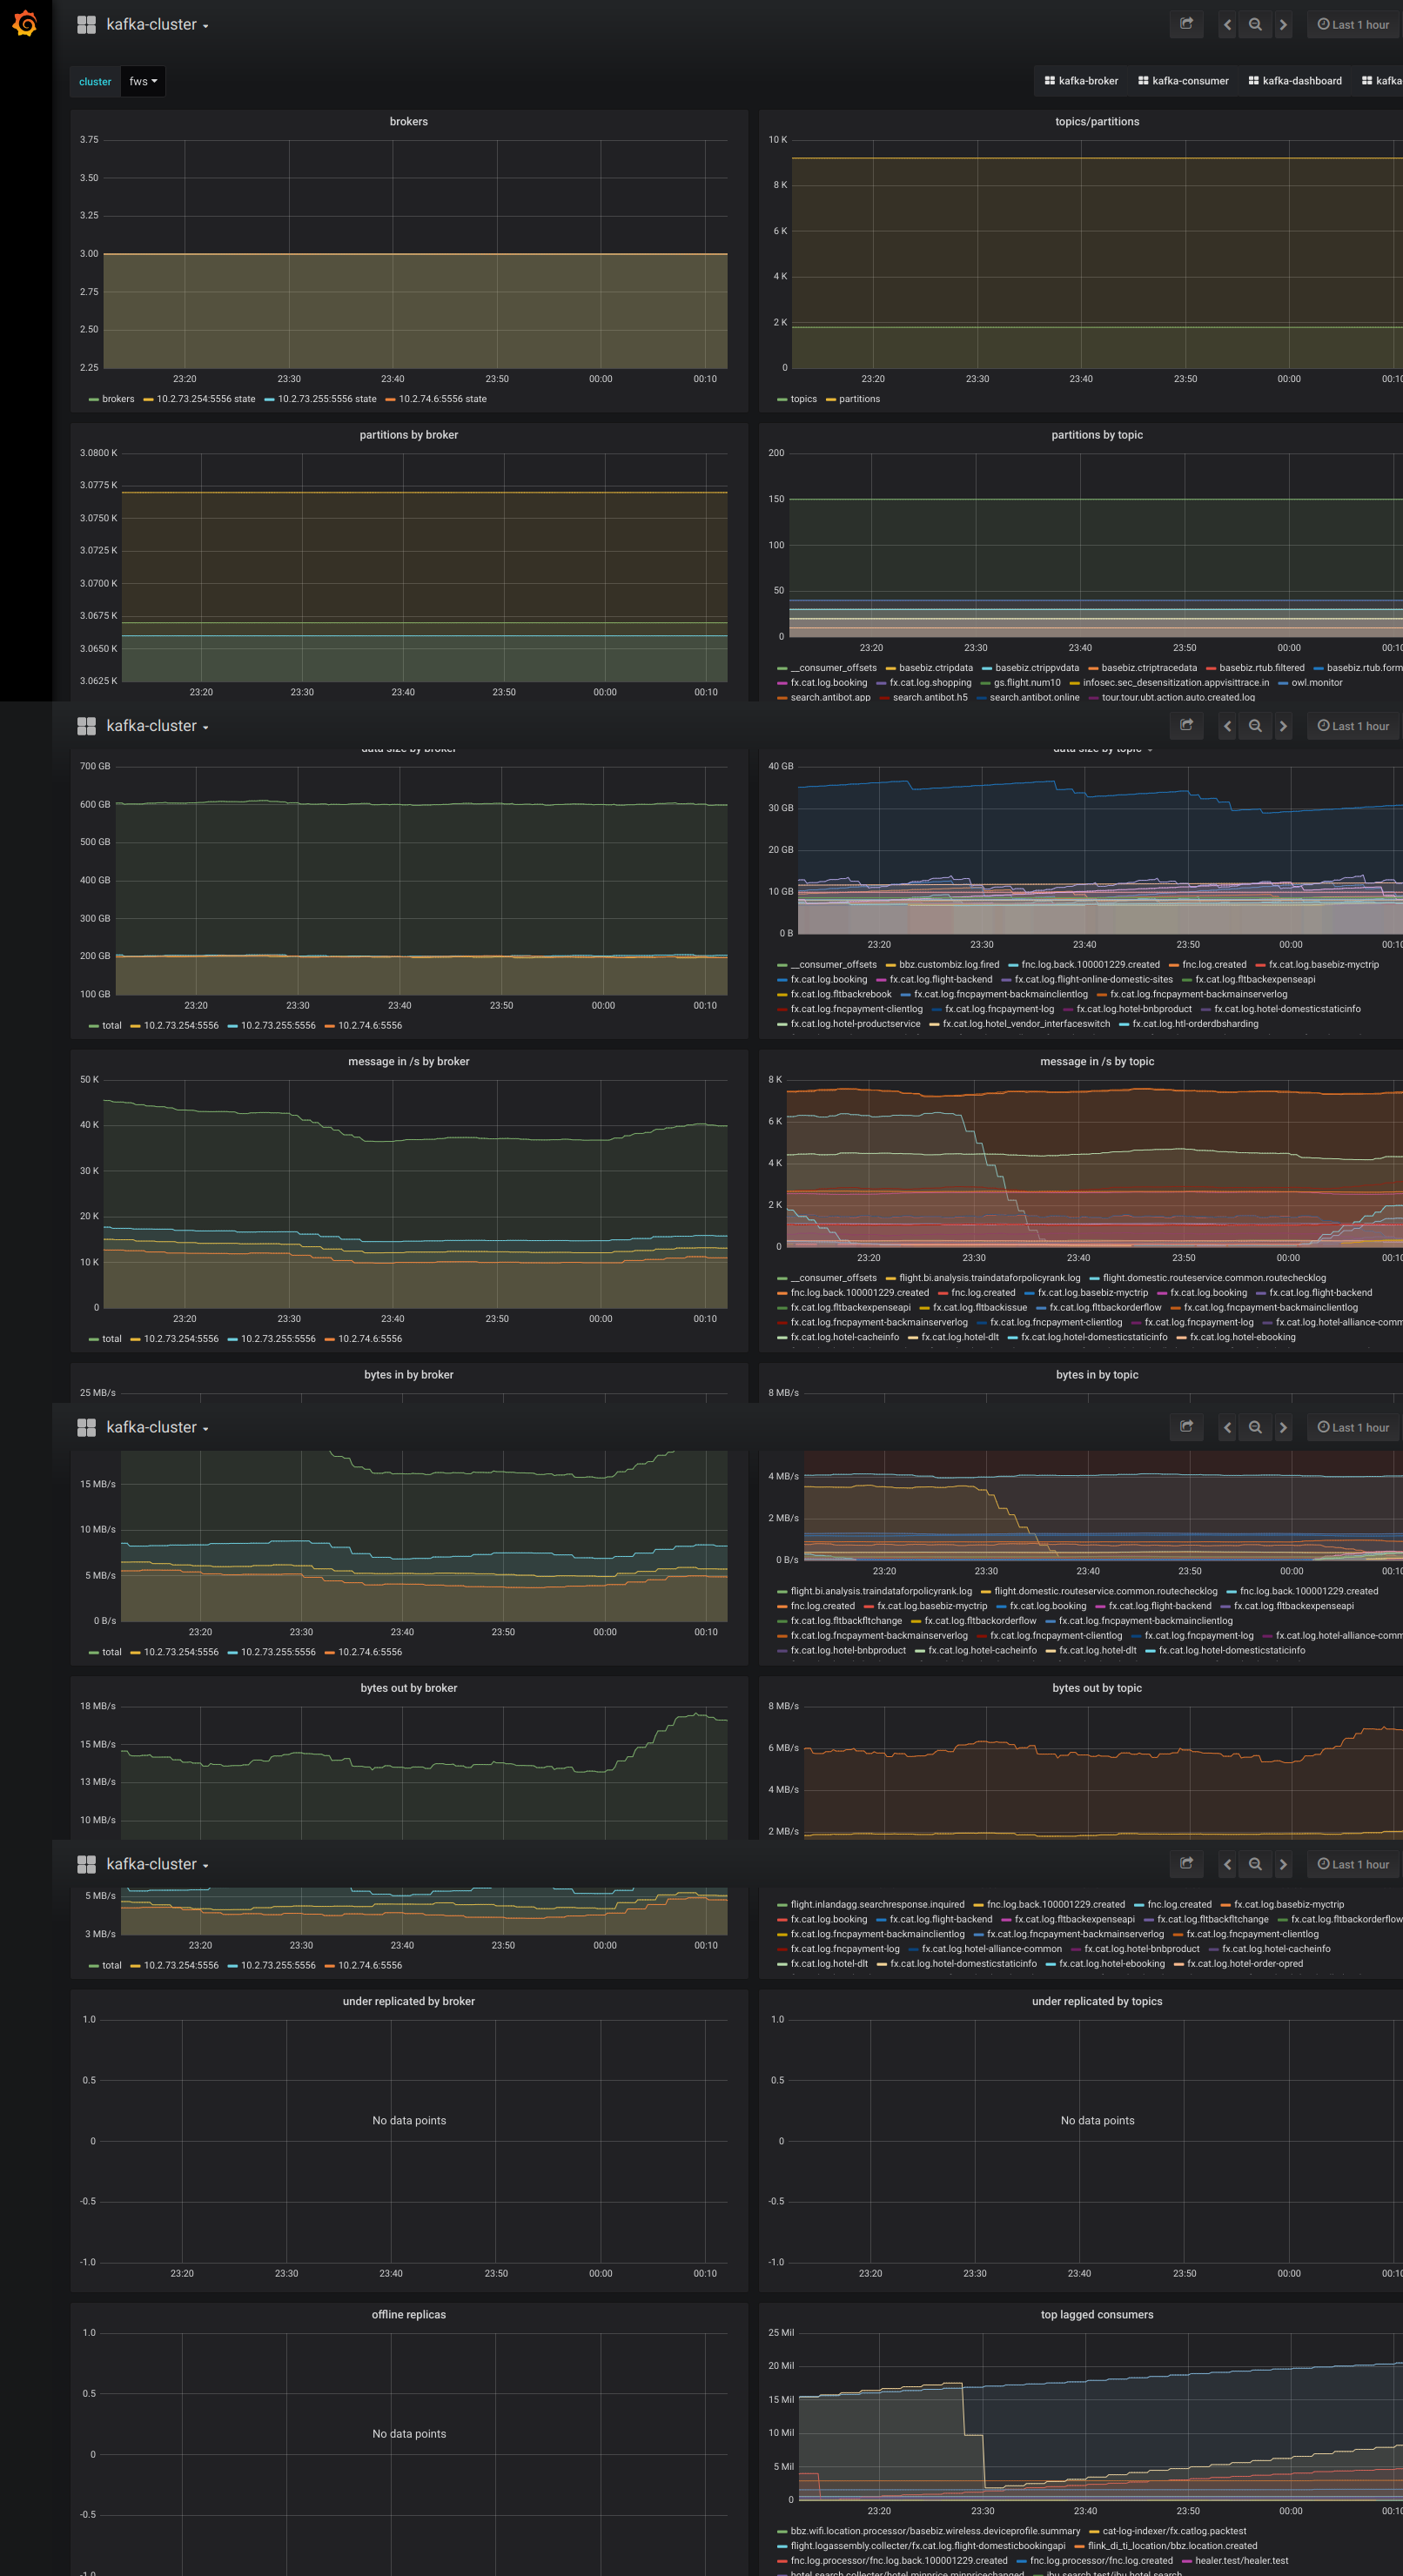This screenshot has height=2576, width=1403.
Task: Open the partitions by broker panel title menu
Action: (x=409, y=435)
